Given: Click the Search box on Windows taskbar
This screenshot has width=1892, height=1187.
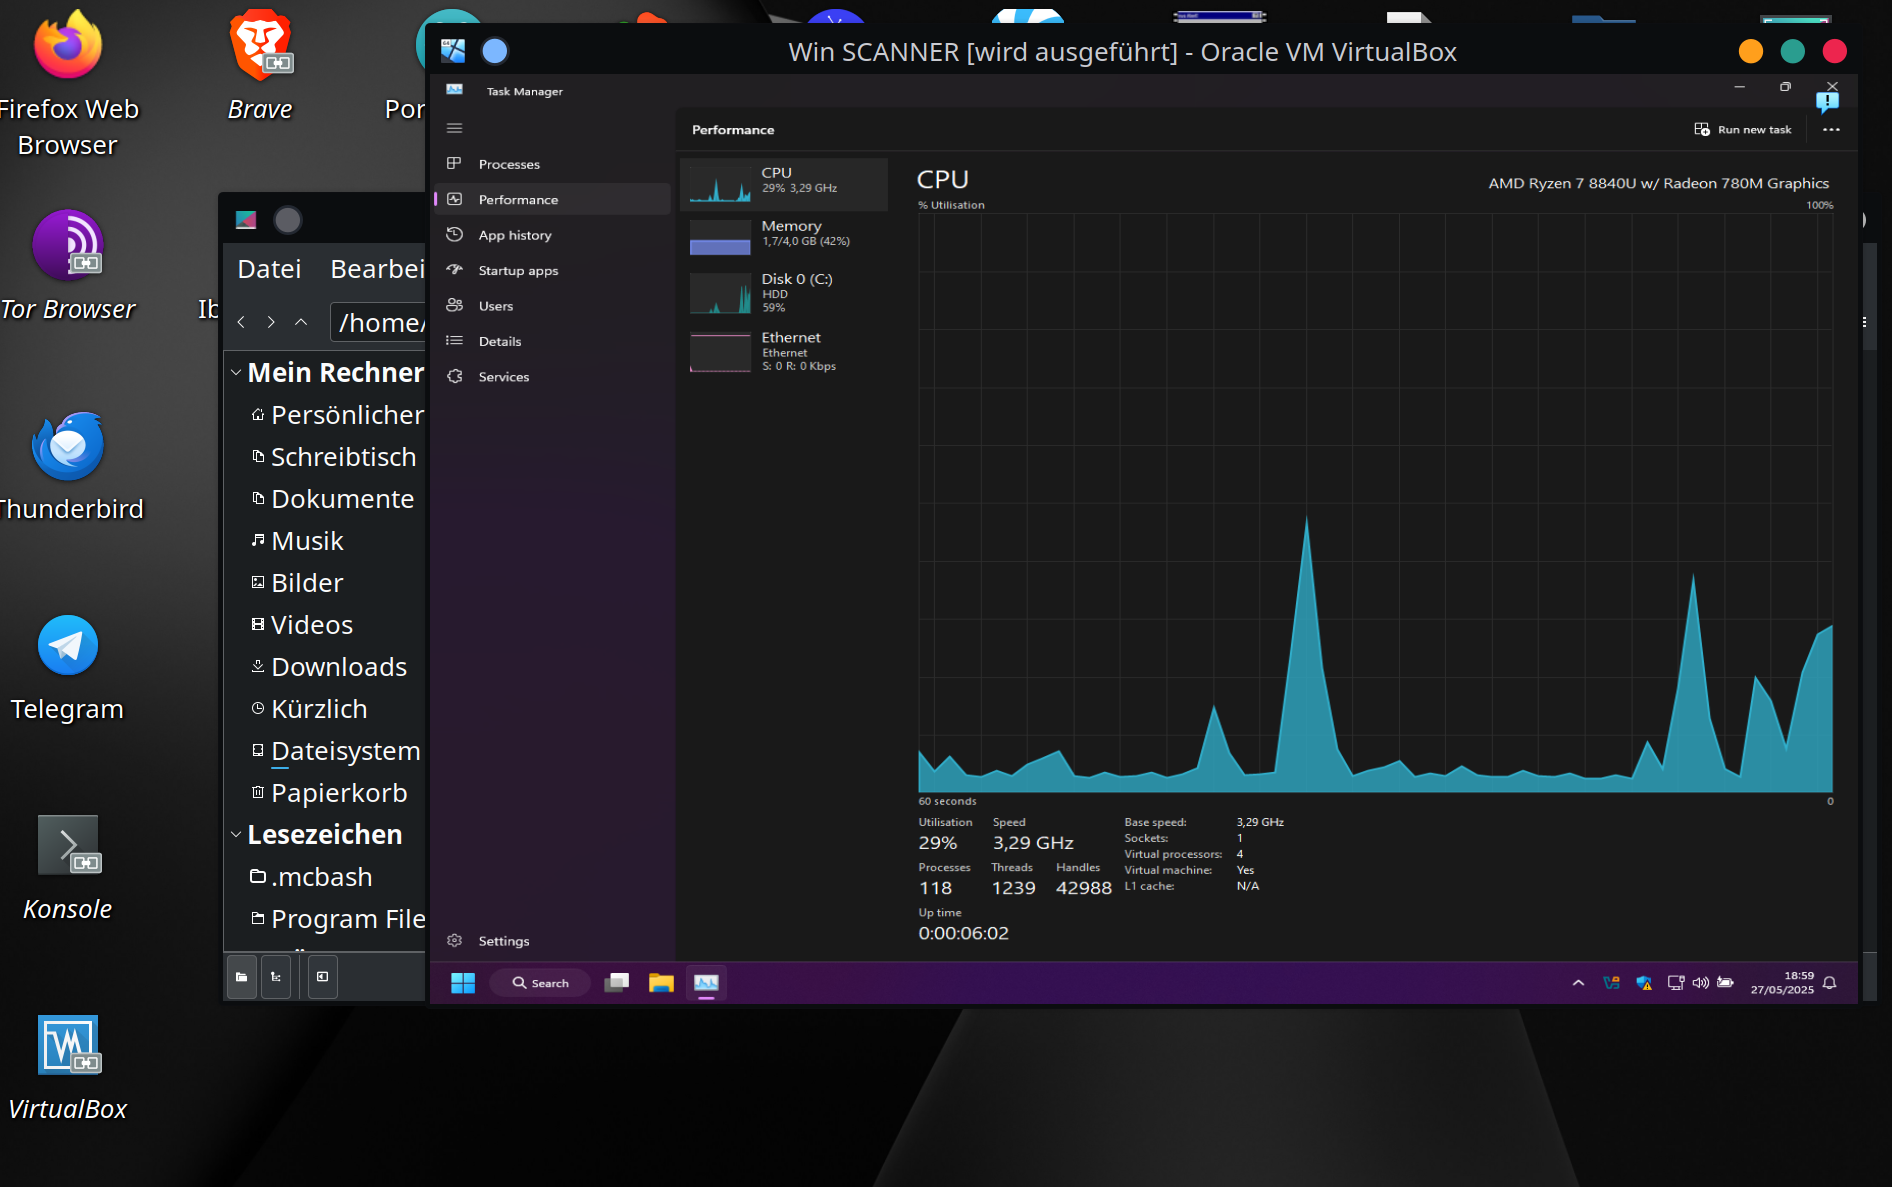Looking at the screenshot, I should pos(541,983).
